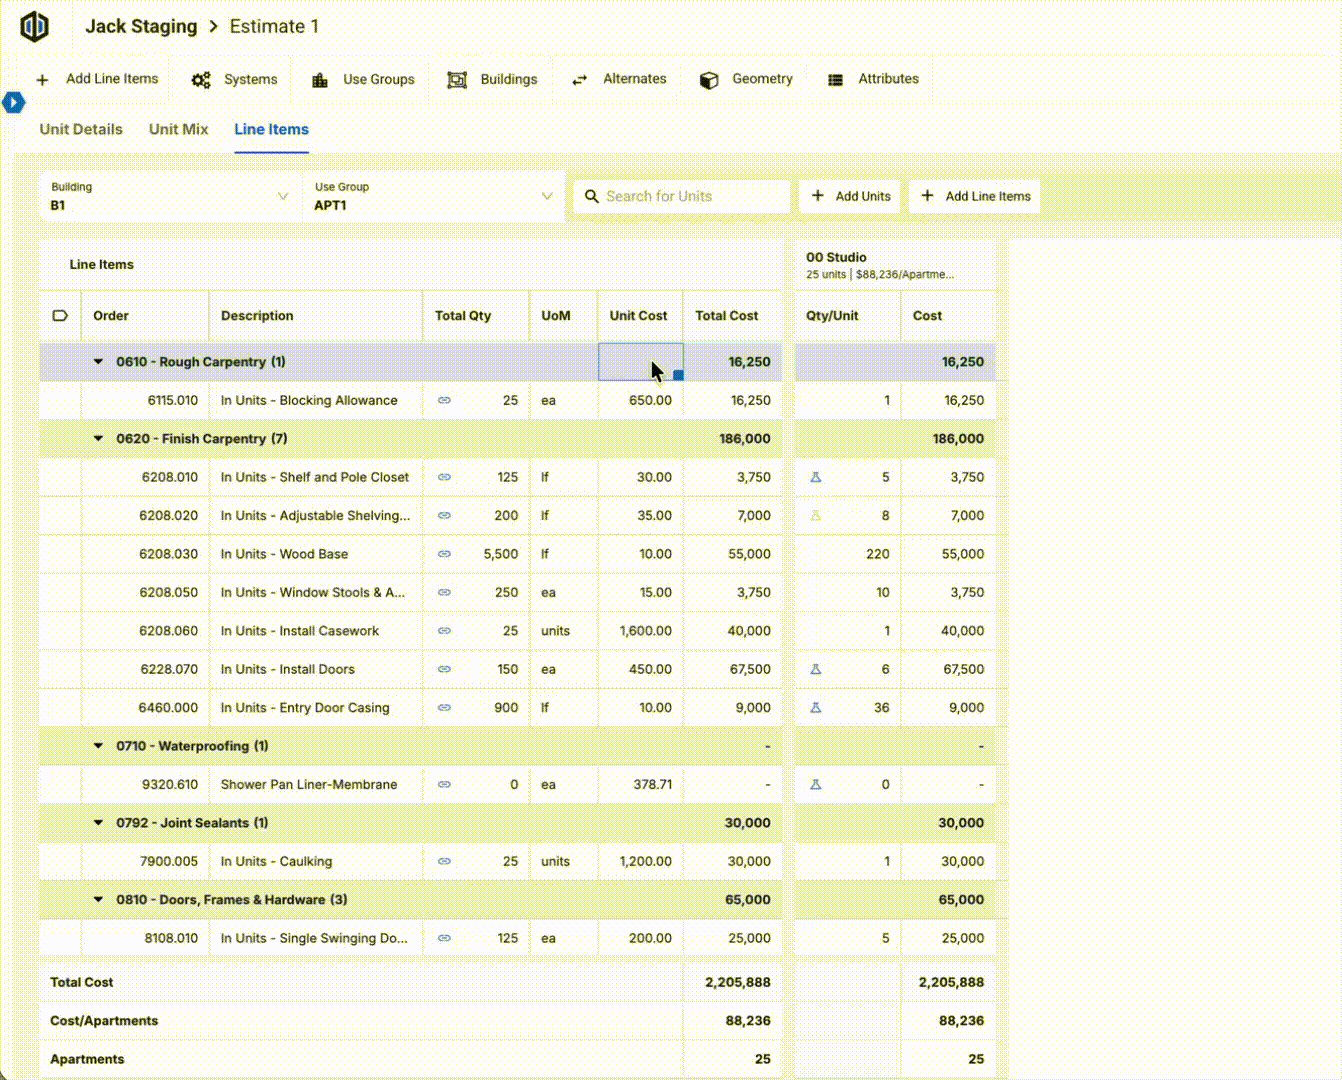Collapse the 0610 - Rough Carpentry group
Image resolution: width=1342 pixels, height=1080 pixels.
[98, 362]
